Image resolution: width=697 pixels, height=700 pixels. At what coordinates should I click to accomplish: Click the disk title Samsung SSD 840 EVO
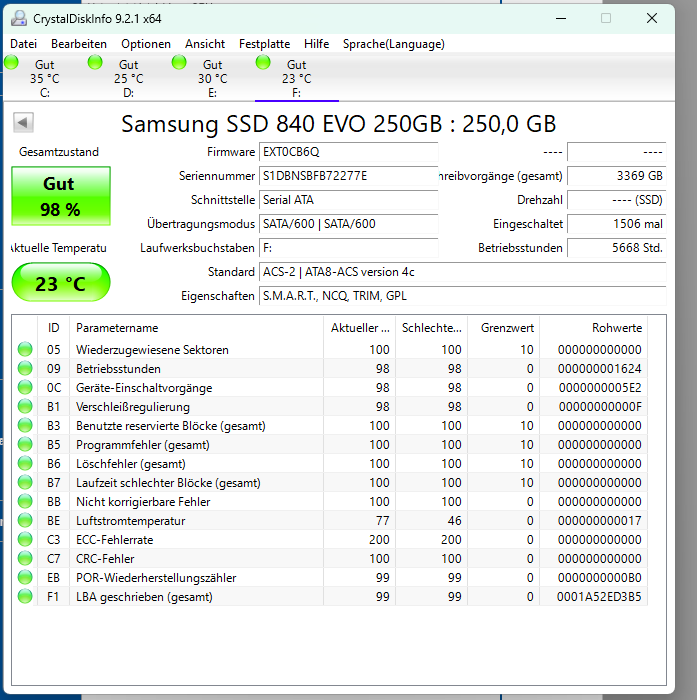(x=339, y=124)
